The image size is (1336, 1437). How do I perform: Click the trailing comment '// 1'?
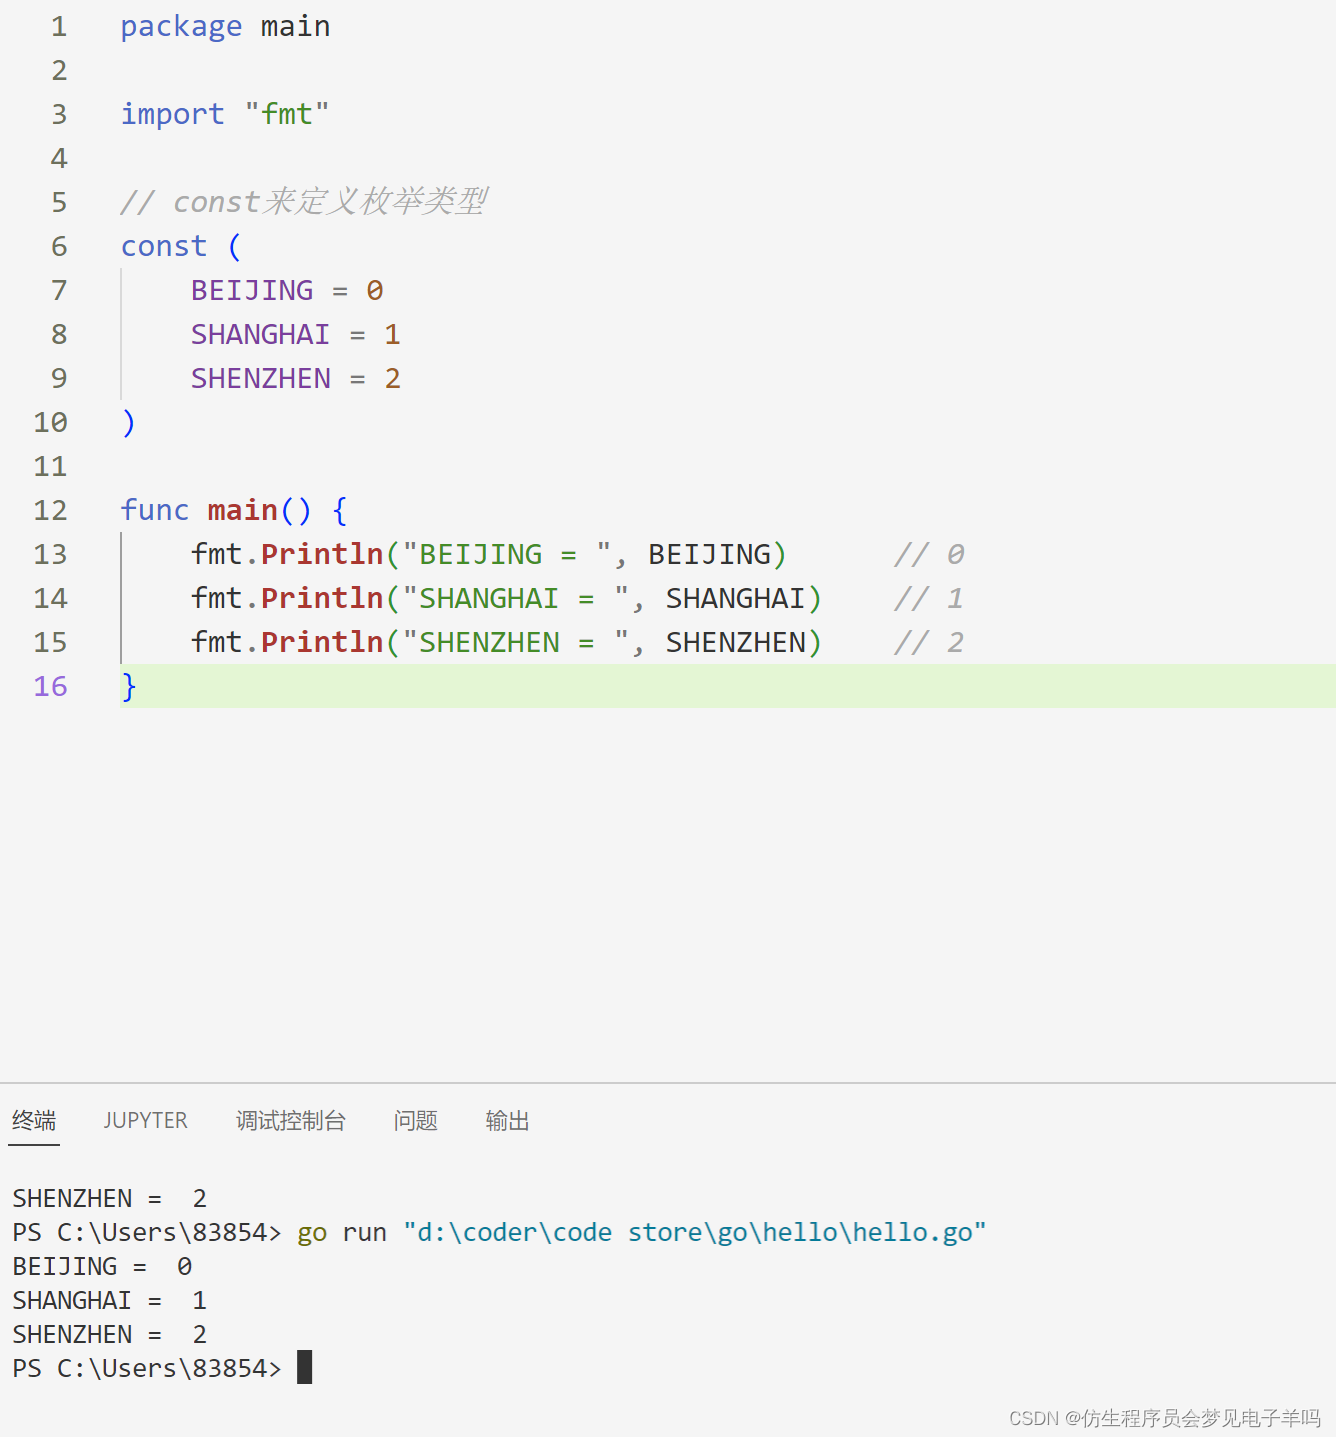tap(929, 598)
